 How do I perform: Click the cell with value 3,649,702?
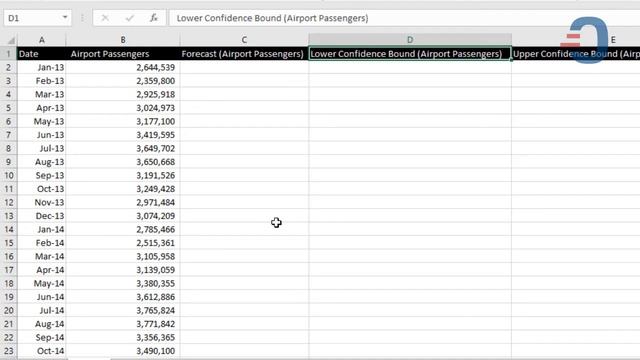(x=122, y=148)
